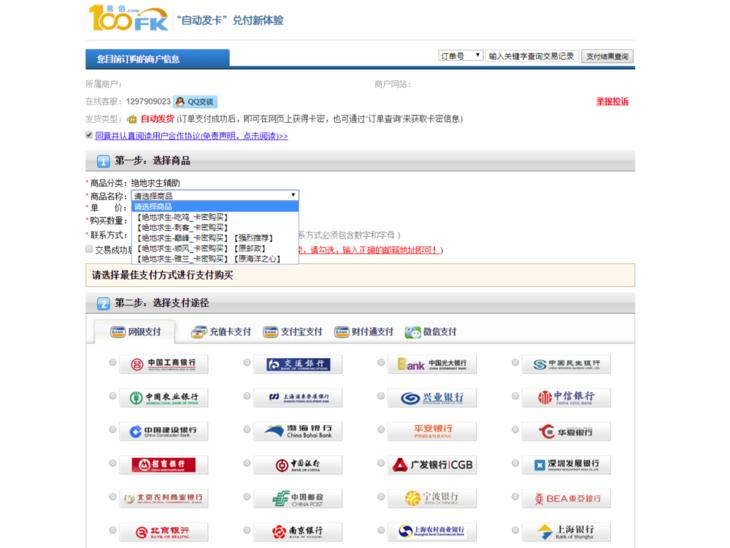Click the 支付结果查询 button

[x=607, y=56]
